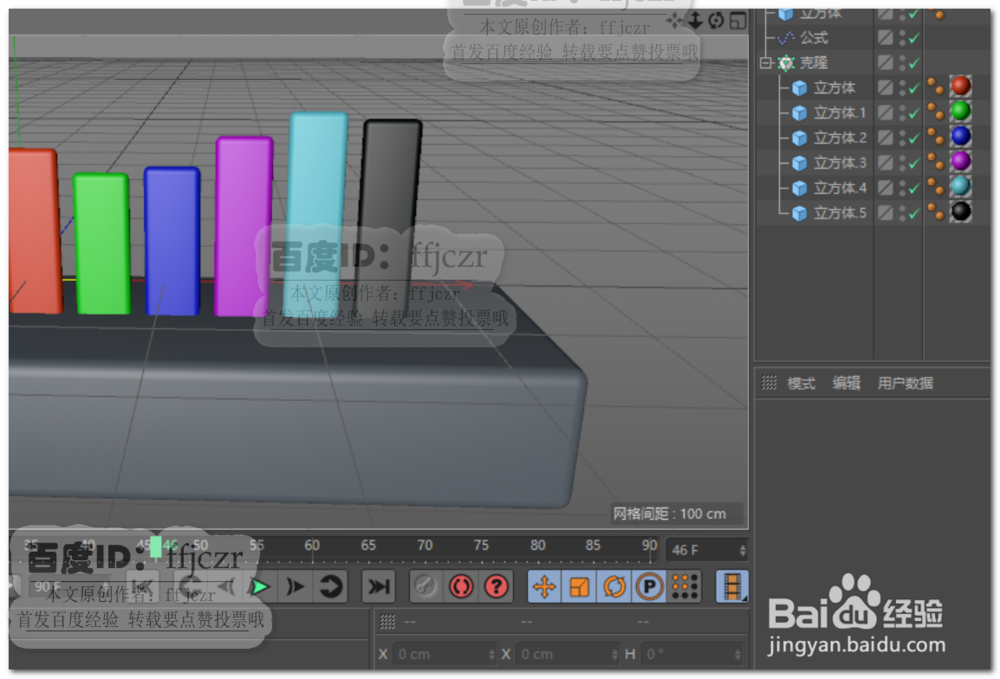
Task: Toggle the enable check for 立方体.1
Action: point(914,113)
